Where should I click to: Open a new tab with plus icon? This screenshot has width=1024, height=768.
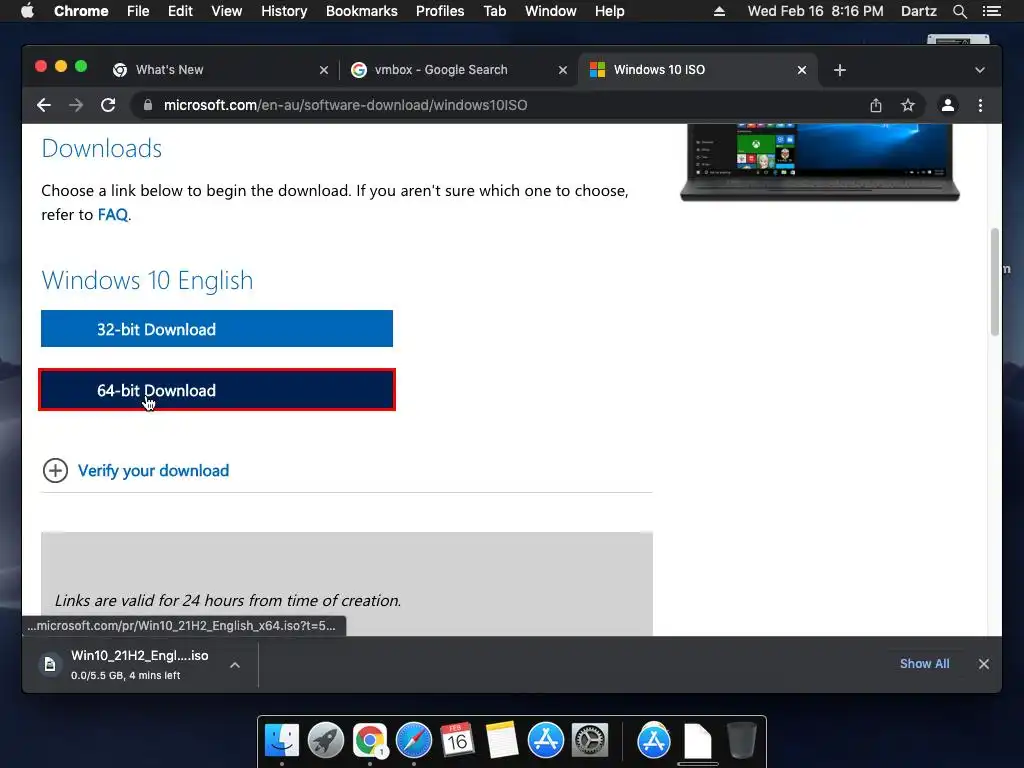tap(840, 70)
